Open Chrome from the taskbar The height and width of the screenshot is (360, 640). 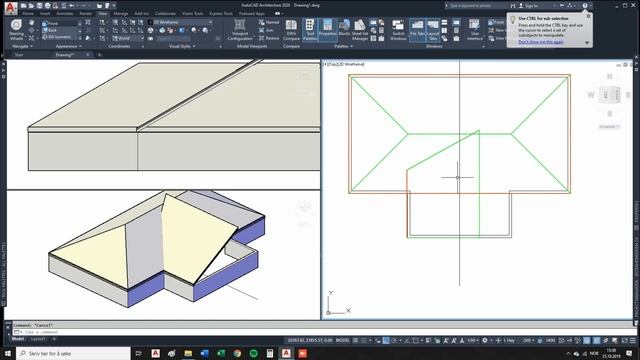pyautogui.click(x=237, y=353)
